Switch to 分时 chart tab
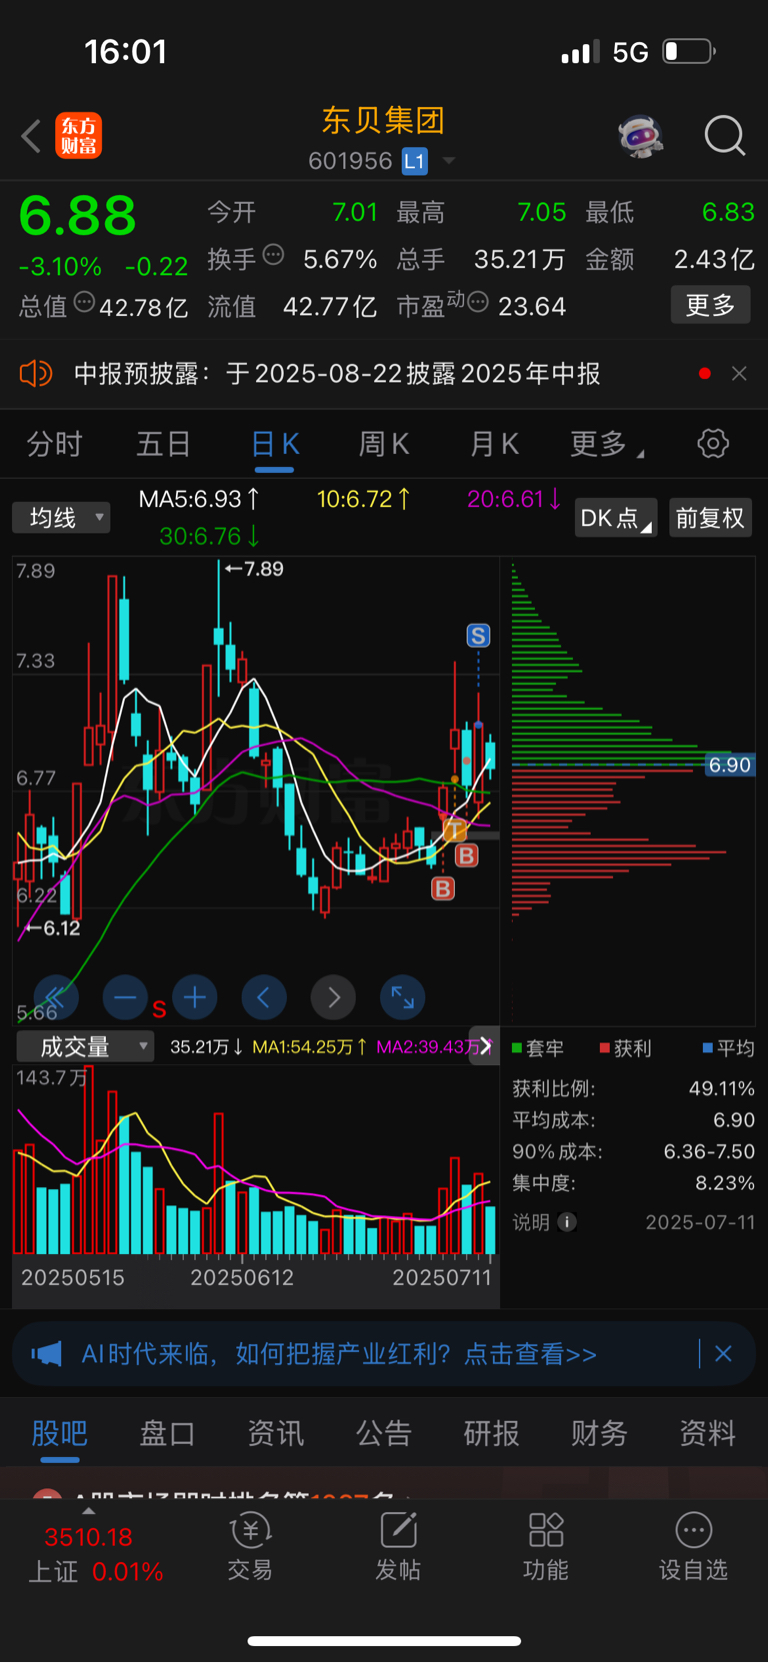This screenshot has height=1663, width=768. 54,444
